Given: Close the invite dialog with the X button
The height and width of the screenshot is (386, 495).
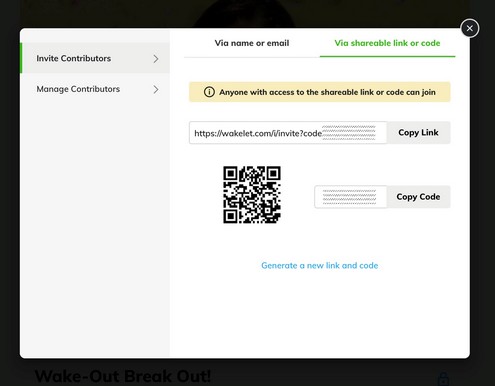Looking at the screenshot, I should coord(470,28).
